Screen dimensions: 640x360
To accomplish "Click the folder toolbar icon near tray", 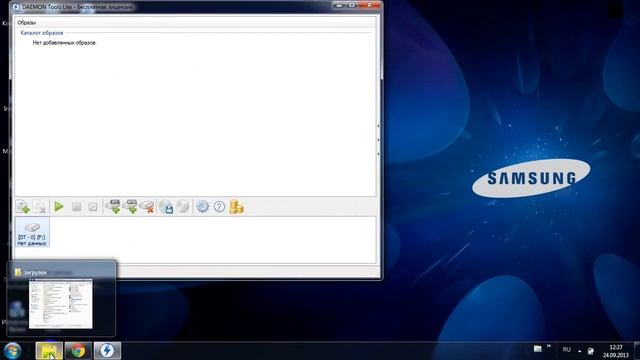I will [538, 349].
